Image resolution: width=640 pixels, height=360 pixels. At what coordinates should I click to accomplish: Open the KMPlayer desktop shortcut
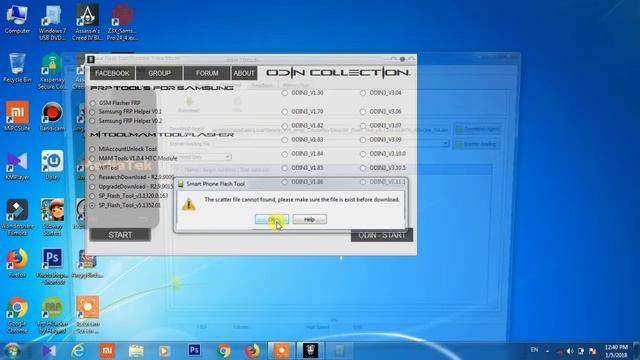(x=17, y=166)
